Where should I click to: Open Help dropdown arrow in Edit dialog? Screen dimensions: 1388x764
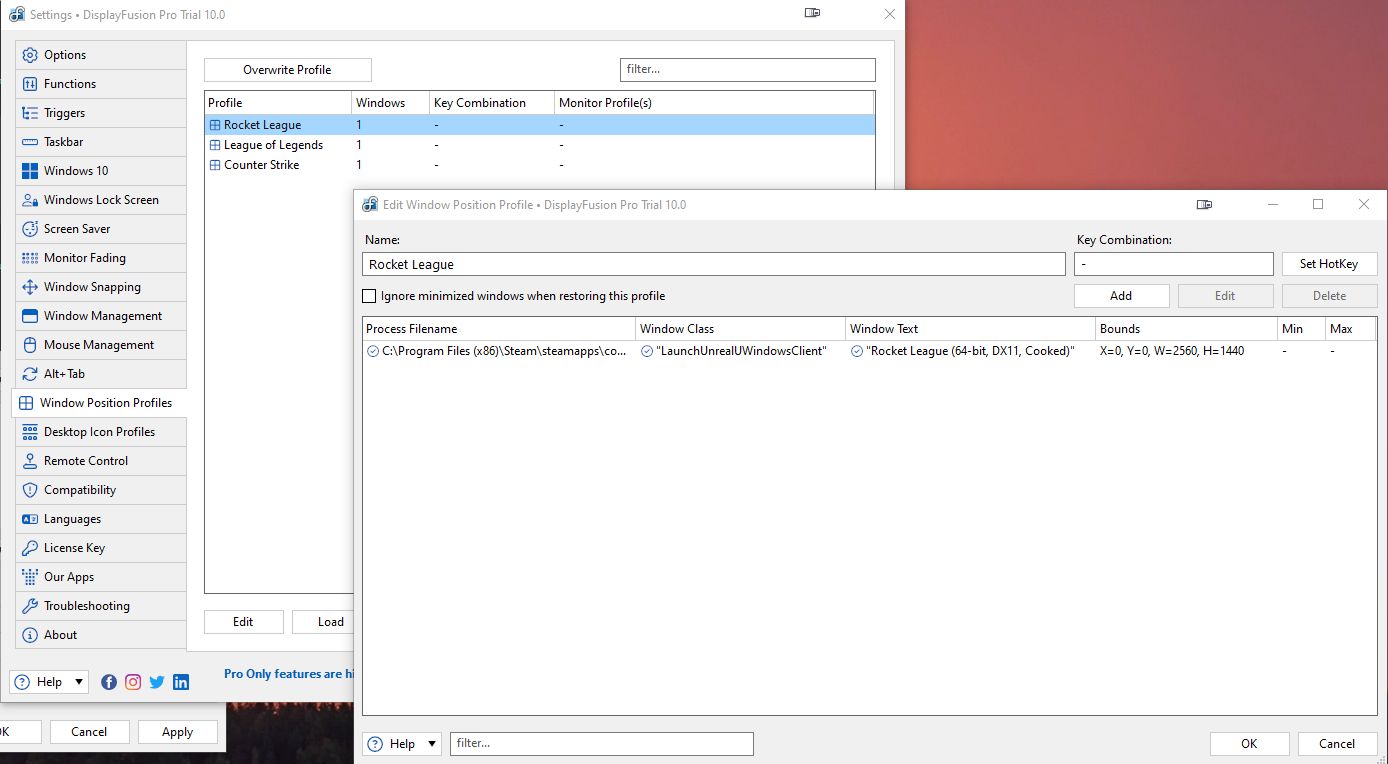click(432, 744)
